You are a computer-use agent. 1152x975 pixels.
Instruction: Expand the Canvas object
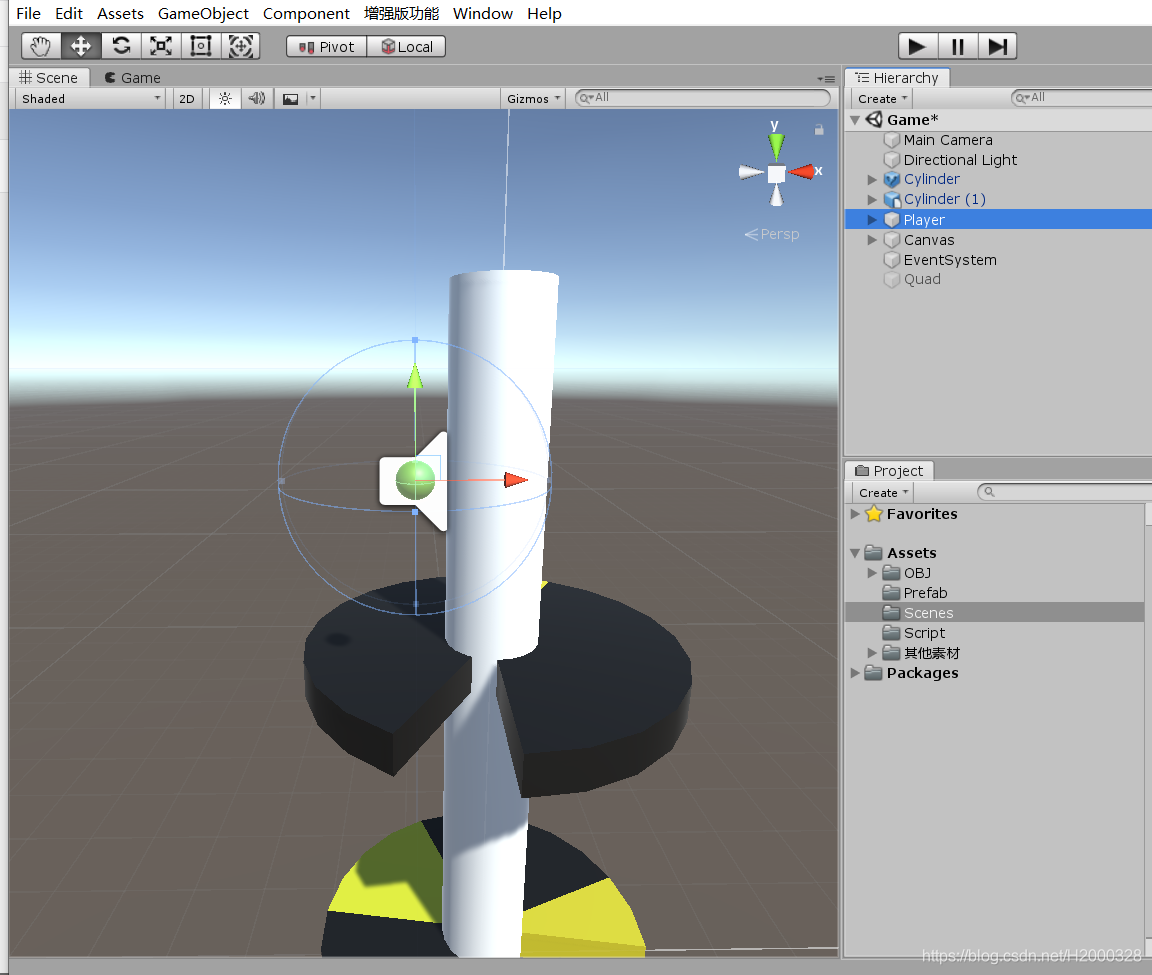[872, 240]
